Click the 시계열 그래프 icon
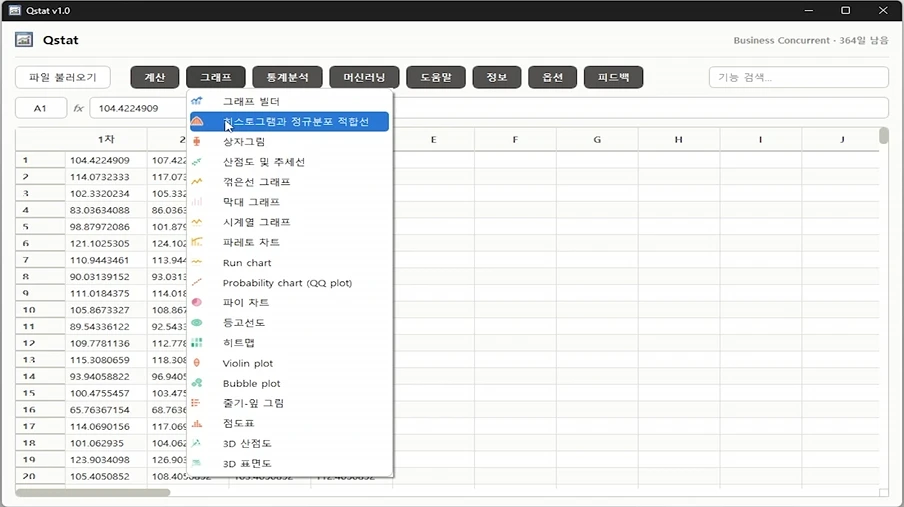 197,222
